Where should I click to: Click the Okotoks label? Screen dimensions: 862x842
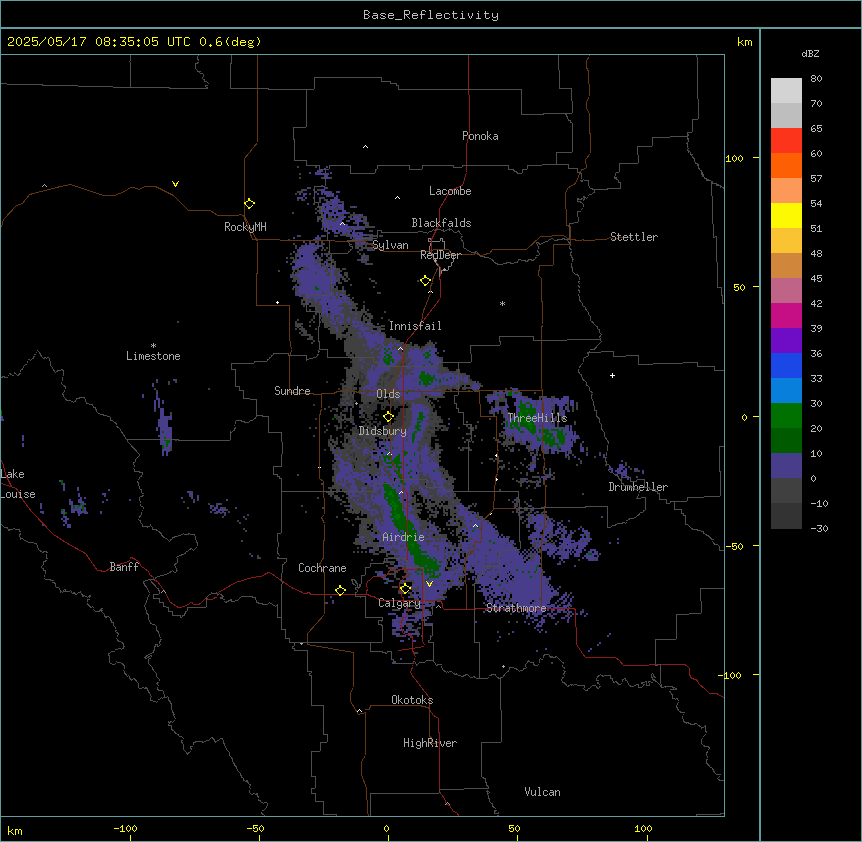pos(412,700)
